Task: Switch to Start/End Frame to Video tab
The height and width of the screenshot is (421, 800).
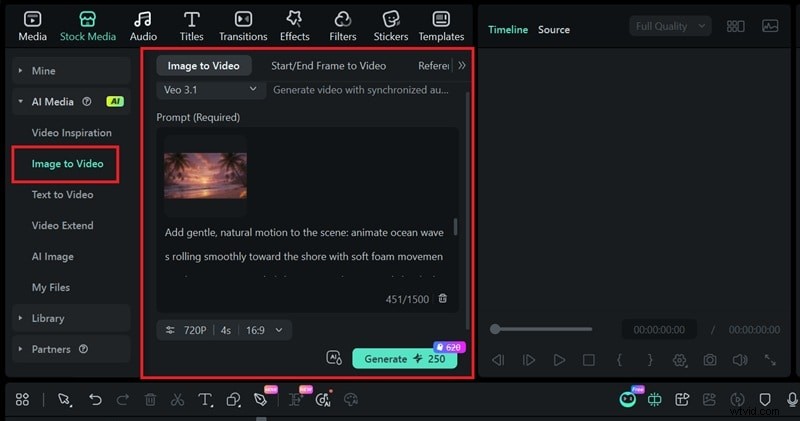Action: pos(328,65)
